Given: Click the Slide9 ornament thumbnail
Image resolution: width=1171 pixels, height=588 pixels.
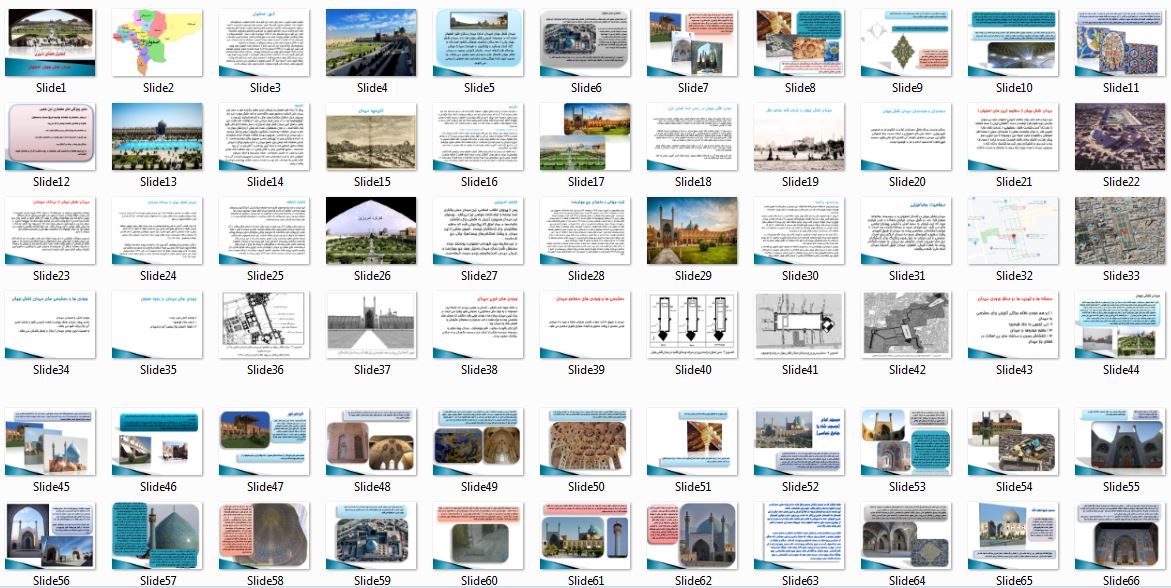Looking at the screenshot, I should (906, 43).
